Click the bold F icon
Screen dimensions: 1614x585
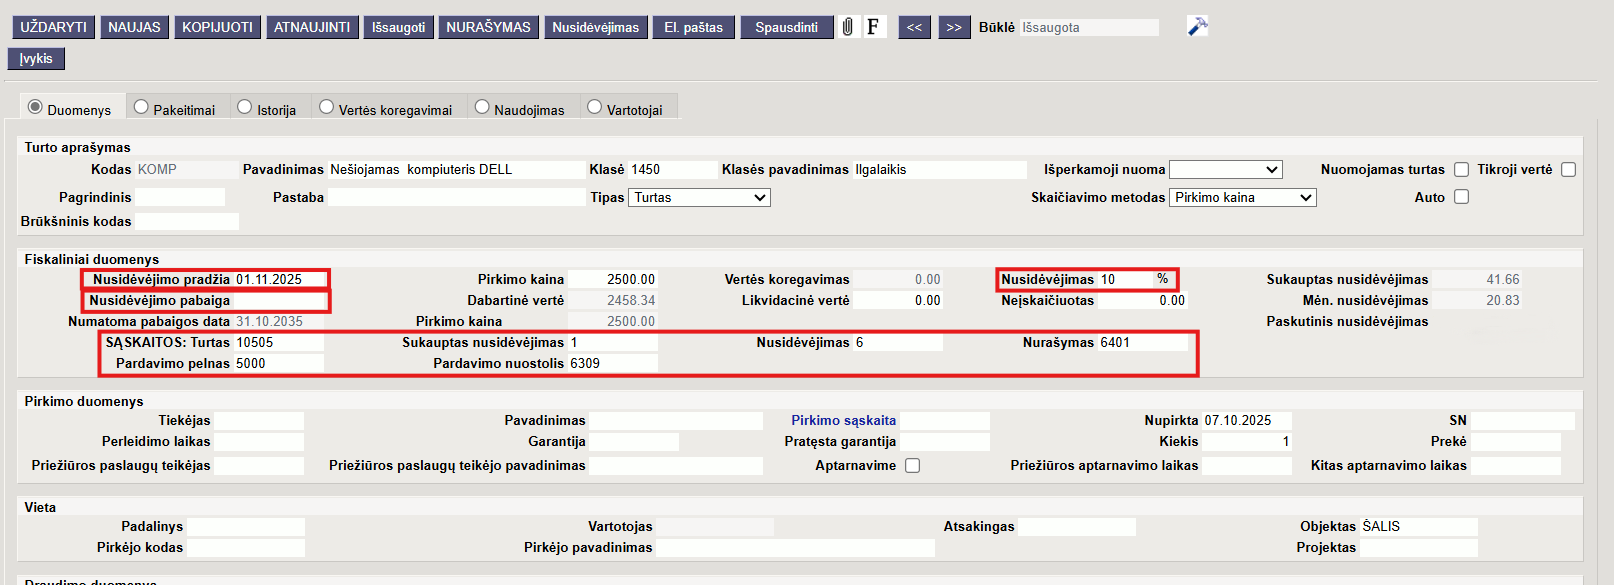[874, 27]
